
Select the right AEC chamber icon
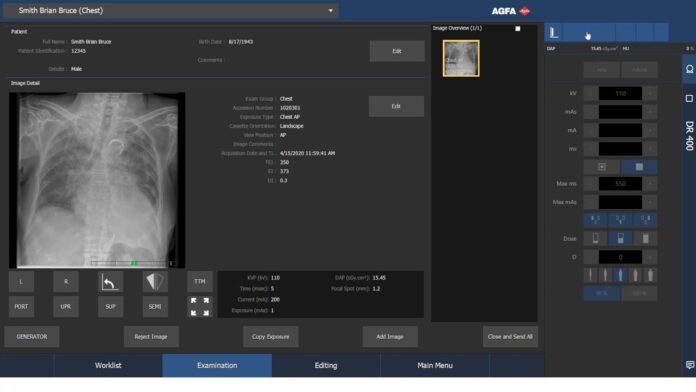[x=645, y=220]
